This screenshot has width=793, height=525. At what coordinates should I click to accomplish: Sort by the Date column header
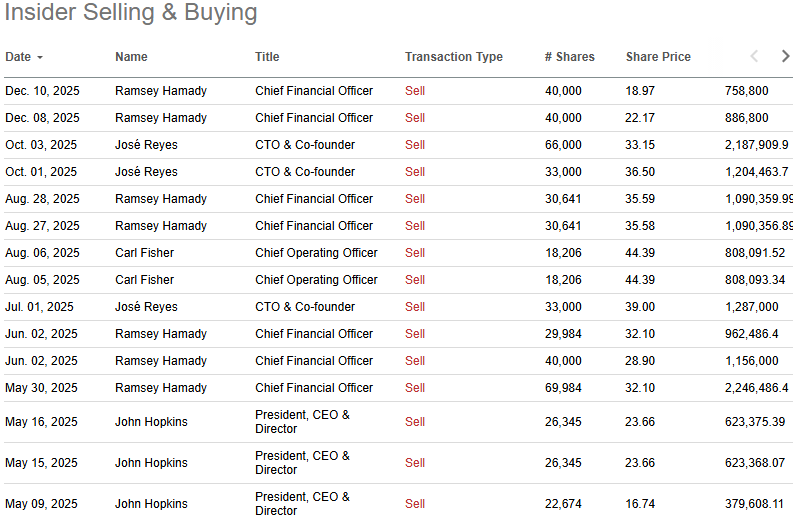pyautogui.click(x=24, y=57)
